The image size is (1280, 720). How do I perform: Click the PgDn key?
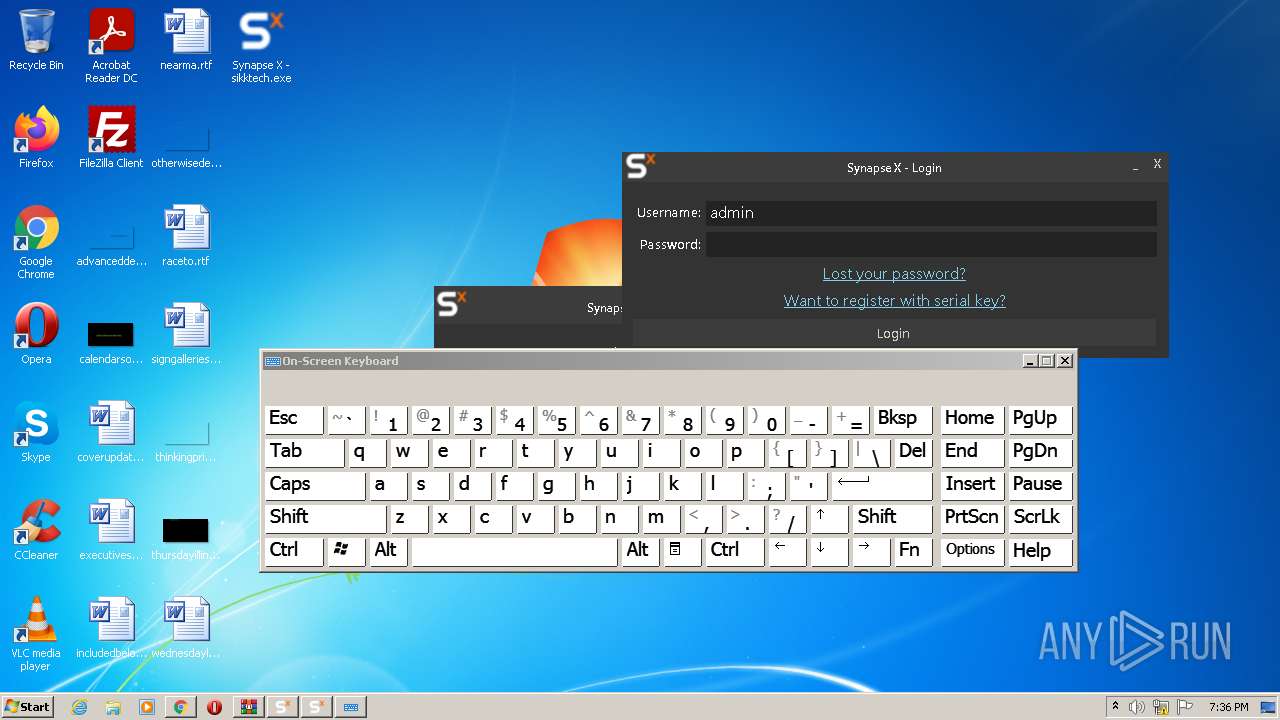(x=1040, y=452)
